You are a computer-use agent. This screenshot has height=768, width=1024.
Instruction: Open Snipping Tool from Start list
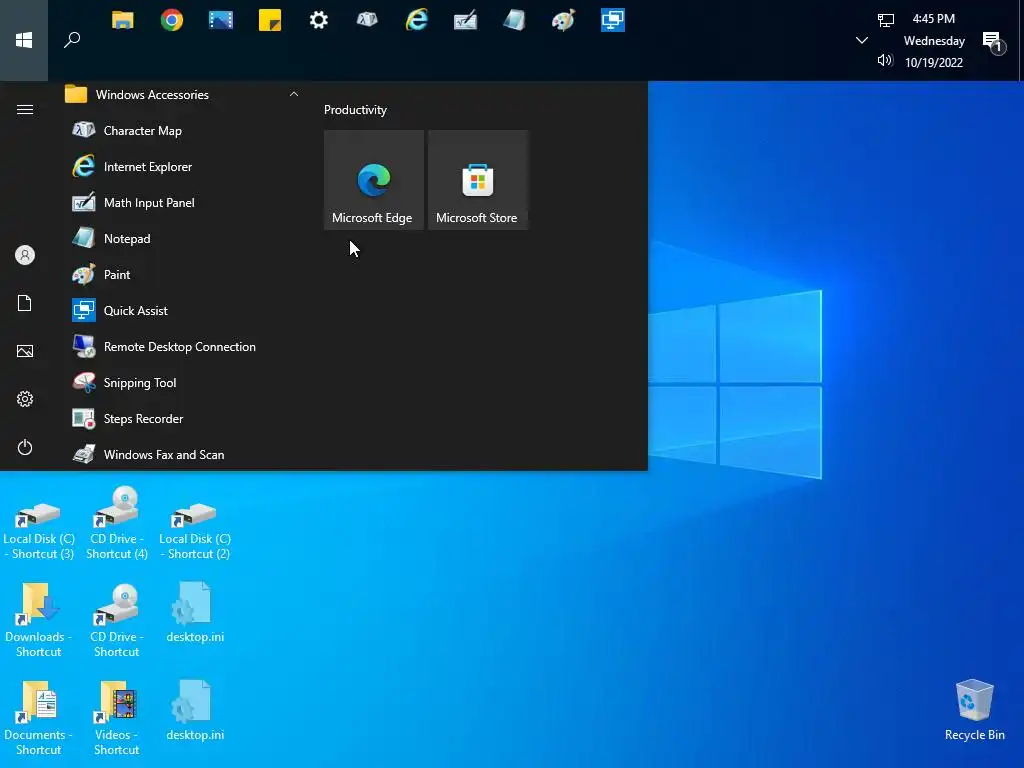[181, 382]
